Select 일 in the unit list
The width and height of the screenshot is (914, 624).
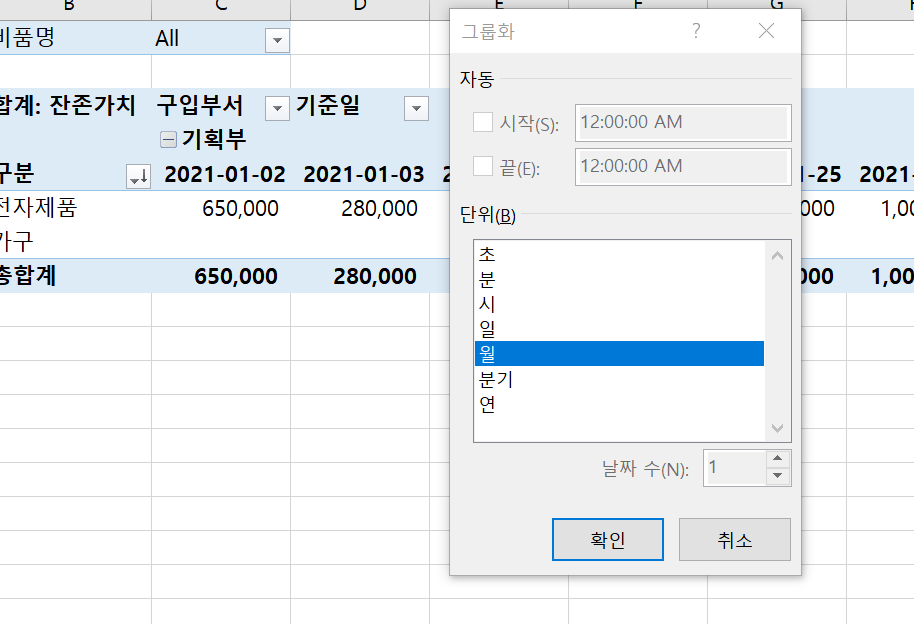[x=619, y=329]
